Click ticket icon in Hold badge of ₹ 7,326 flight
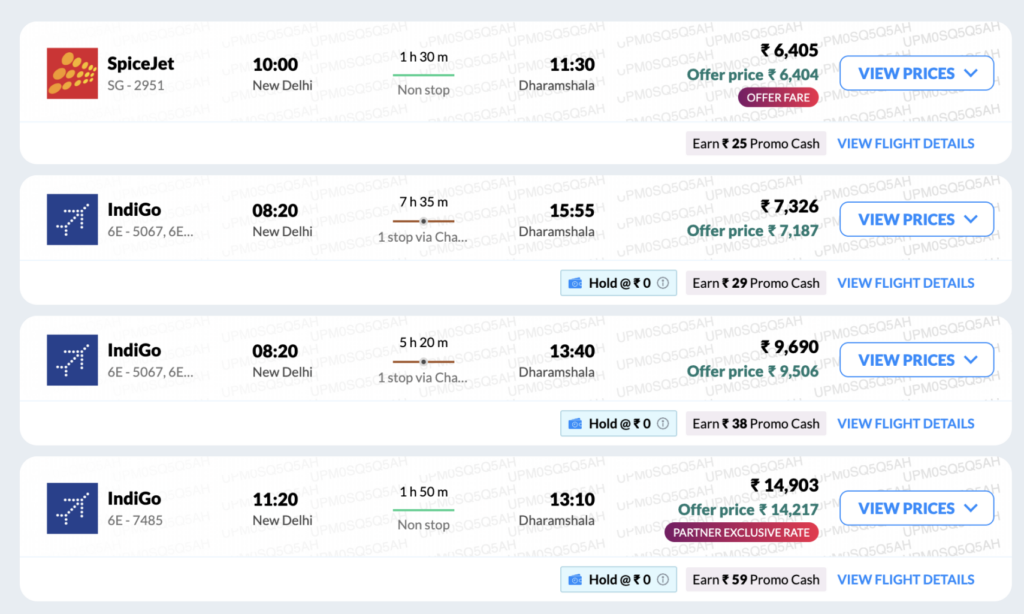1024x614 pixels. [575, 283]
